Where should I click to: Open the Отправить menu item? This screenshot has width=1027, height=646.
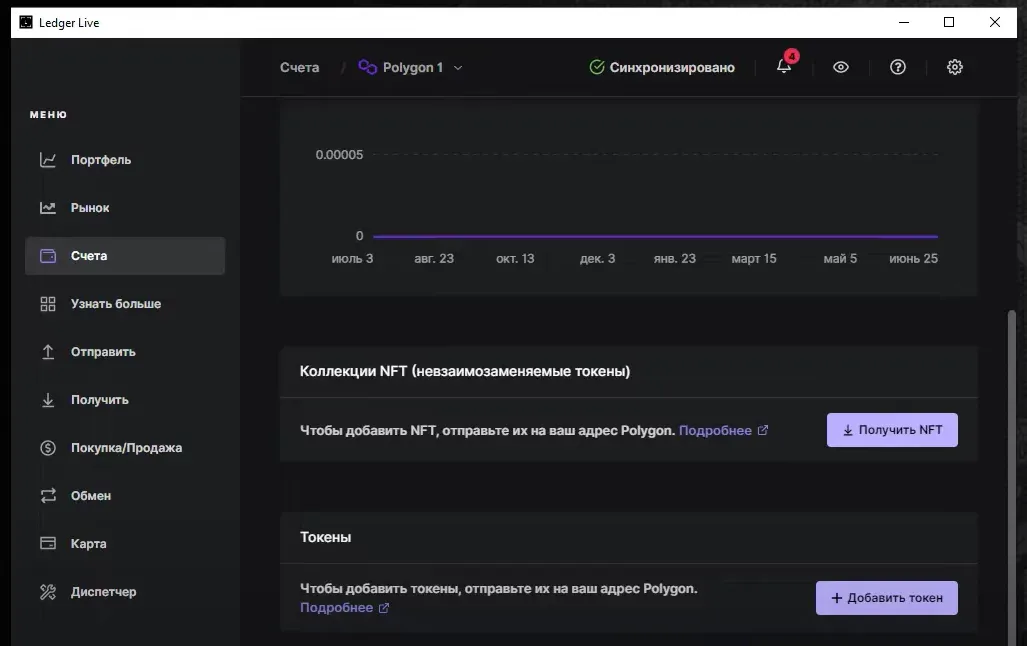coord(124,352)
